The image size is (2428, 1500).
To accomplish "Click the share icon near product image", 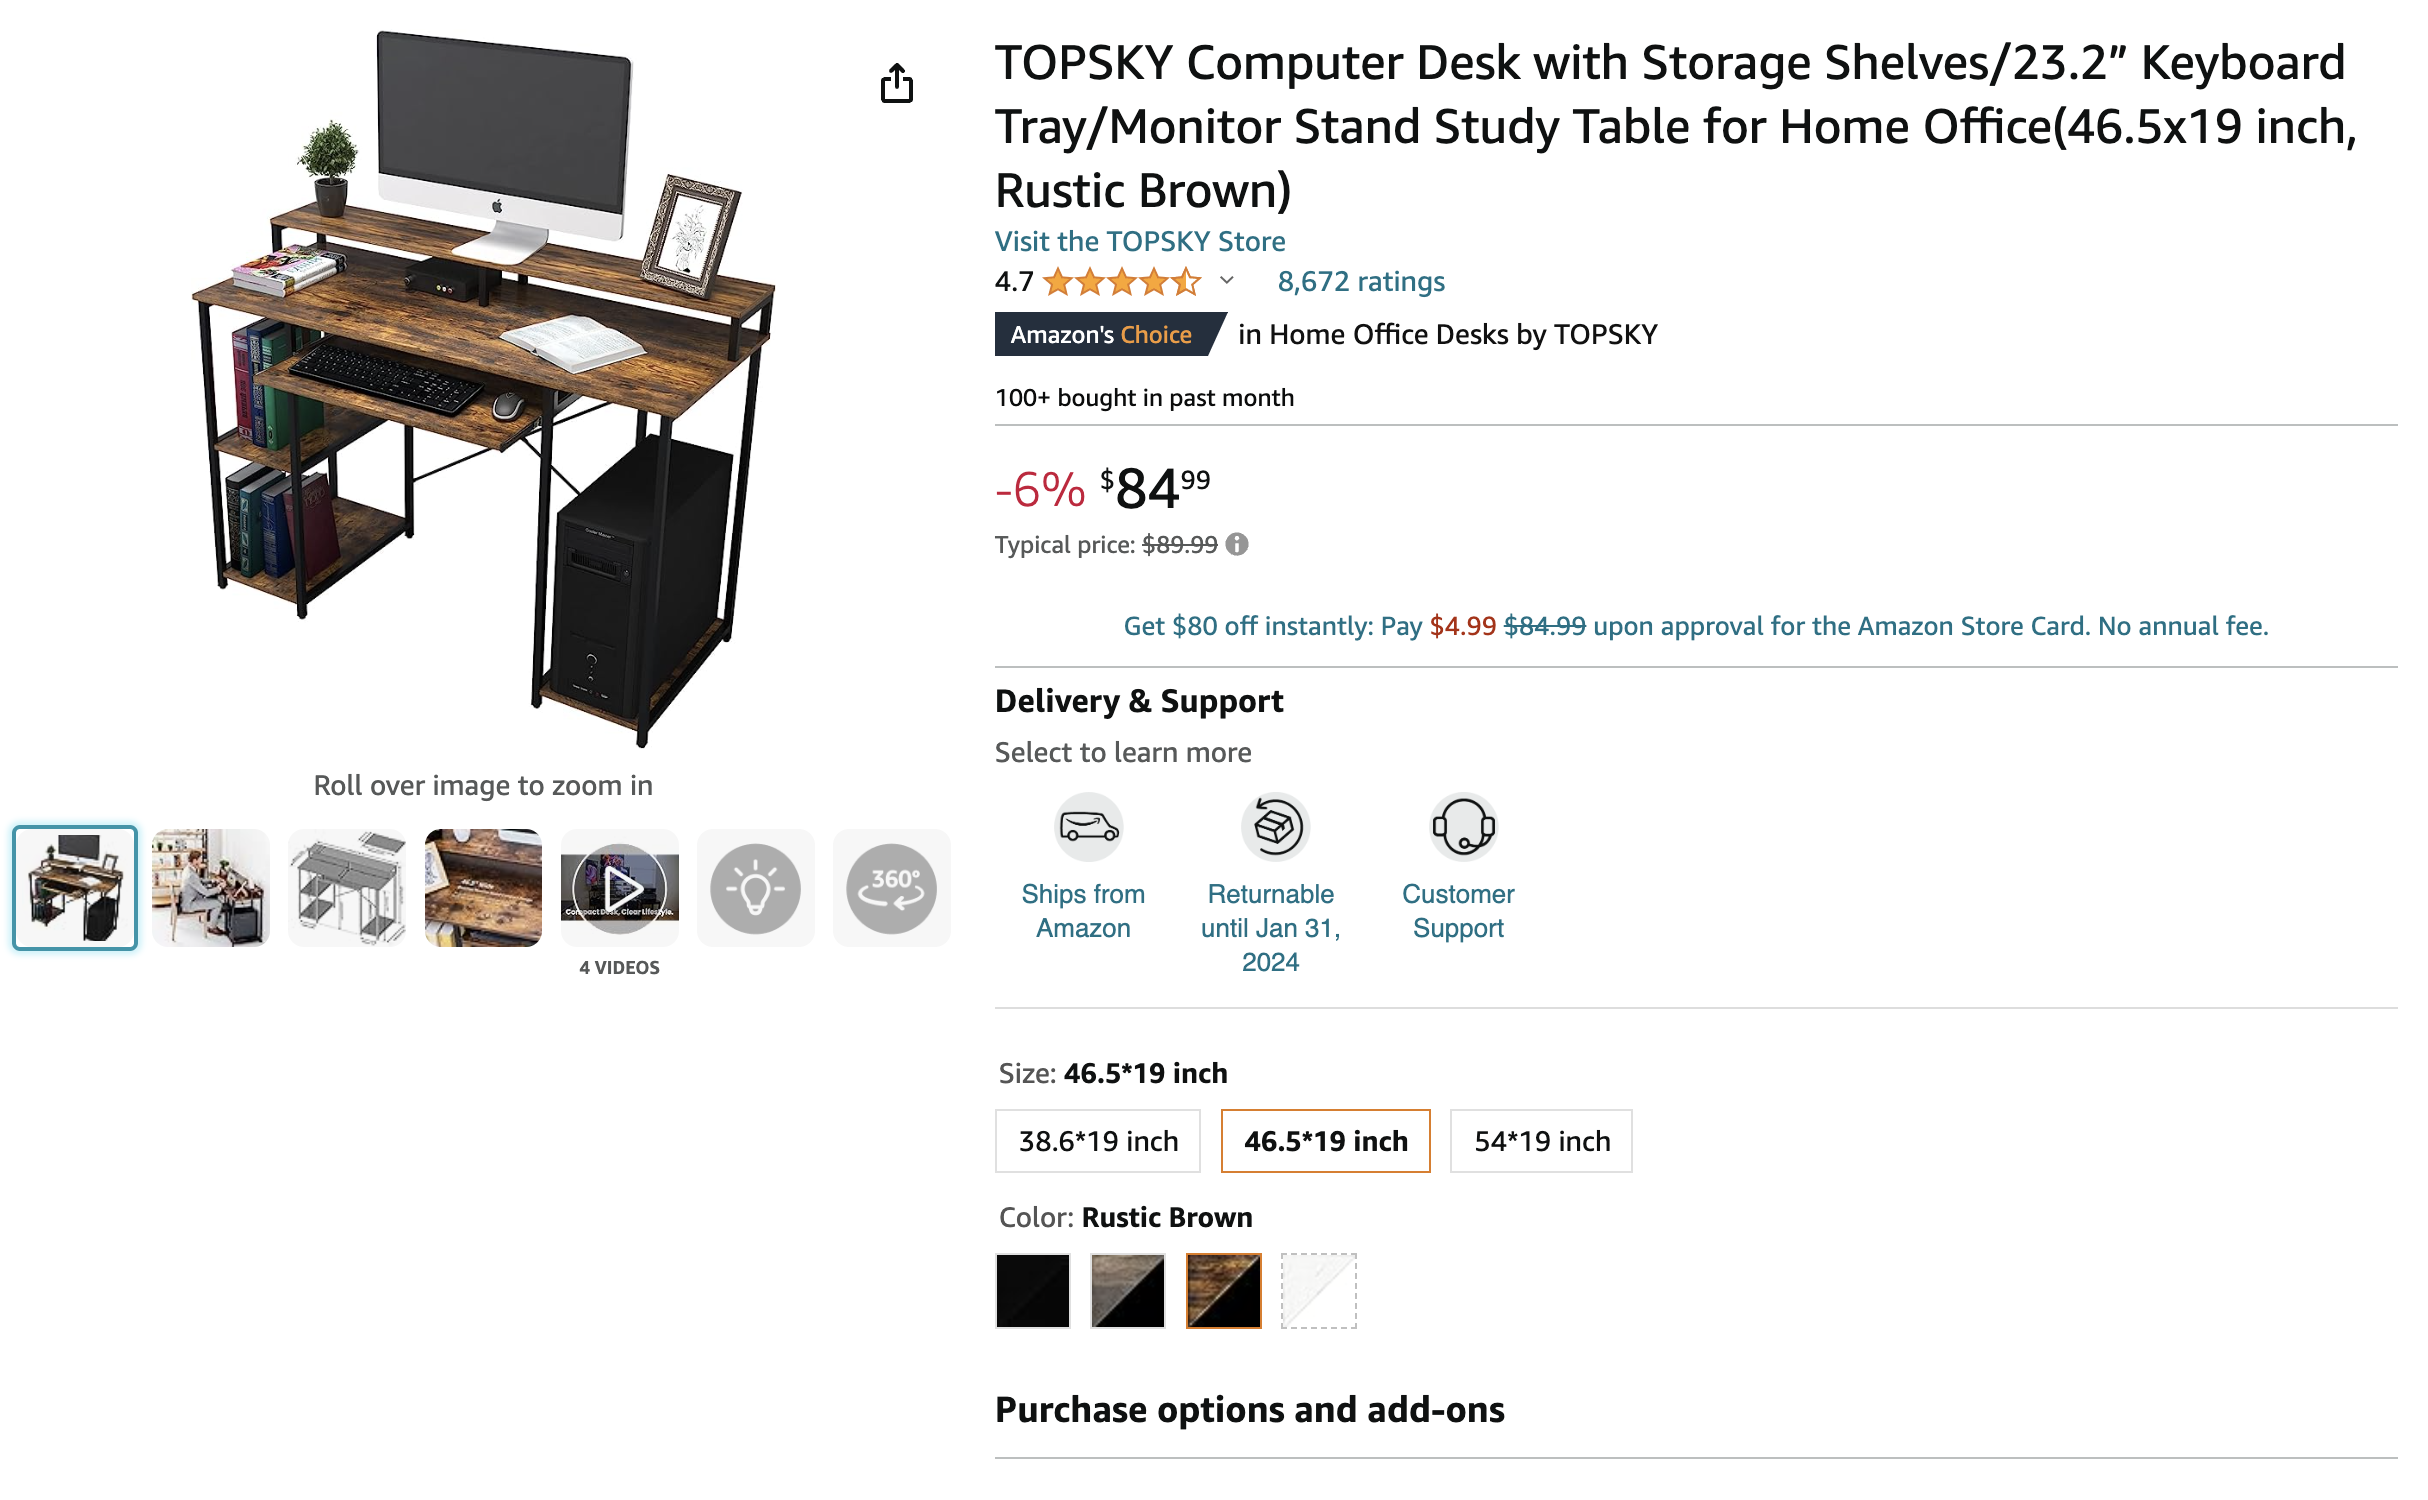I will coord(896,84).
